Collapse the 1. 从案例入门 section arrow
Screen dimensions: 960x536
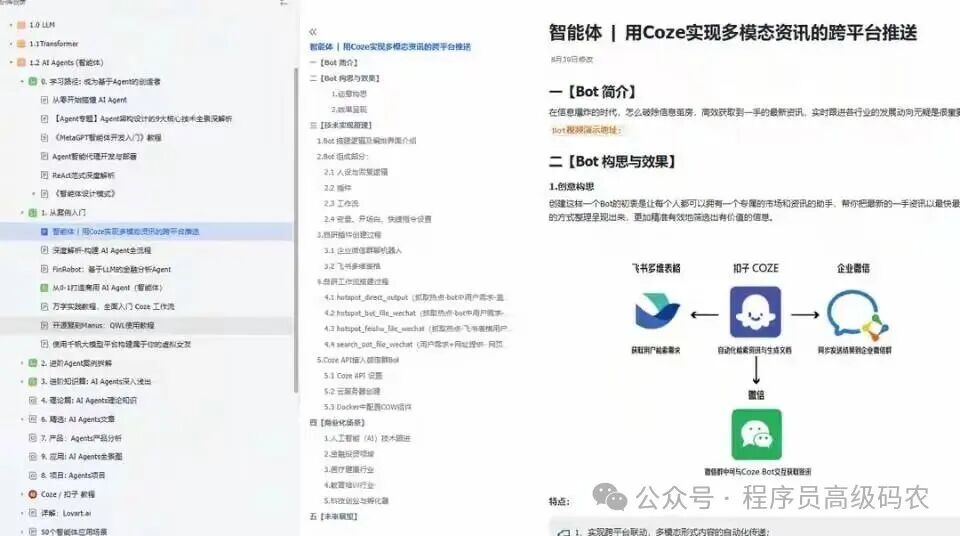[x=22, y=213]
